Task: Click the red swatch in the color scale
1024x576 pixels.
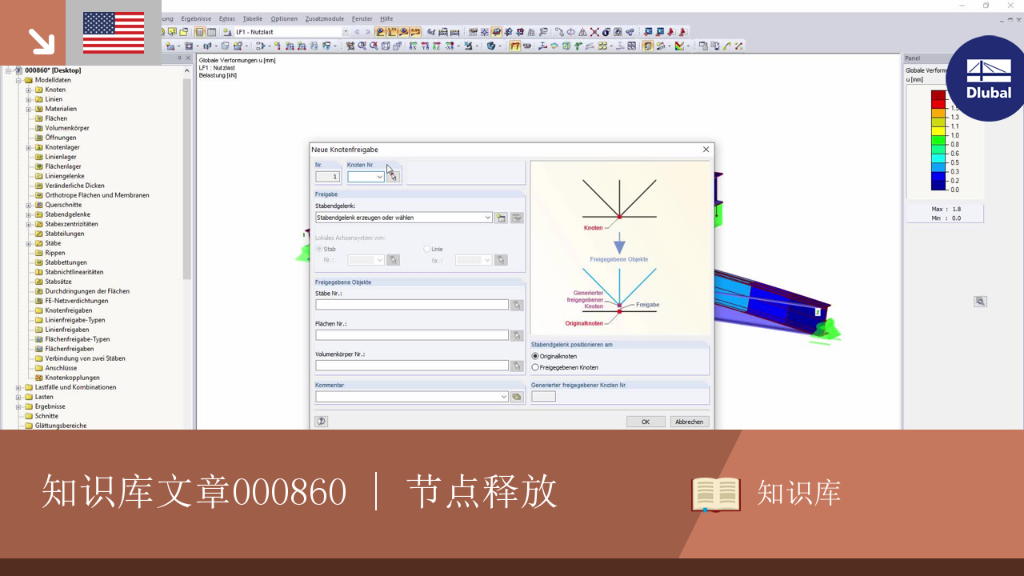Action: [938, 104]
